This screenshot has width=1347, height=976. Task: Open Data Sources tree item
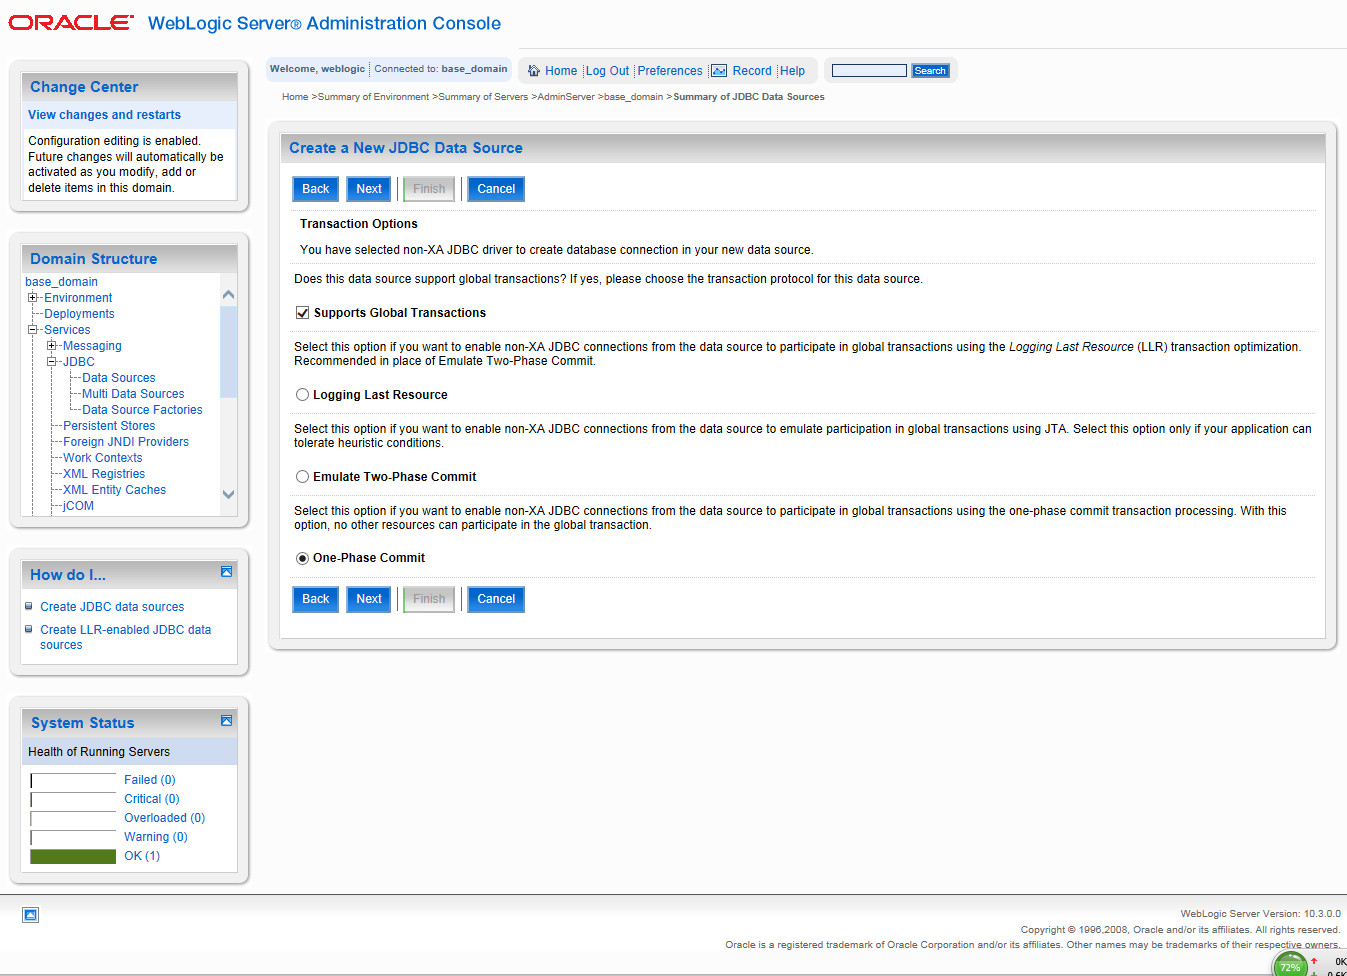119,378
